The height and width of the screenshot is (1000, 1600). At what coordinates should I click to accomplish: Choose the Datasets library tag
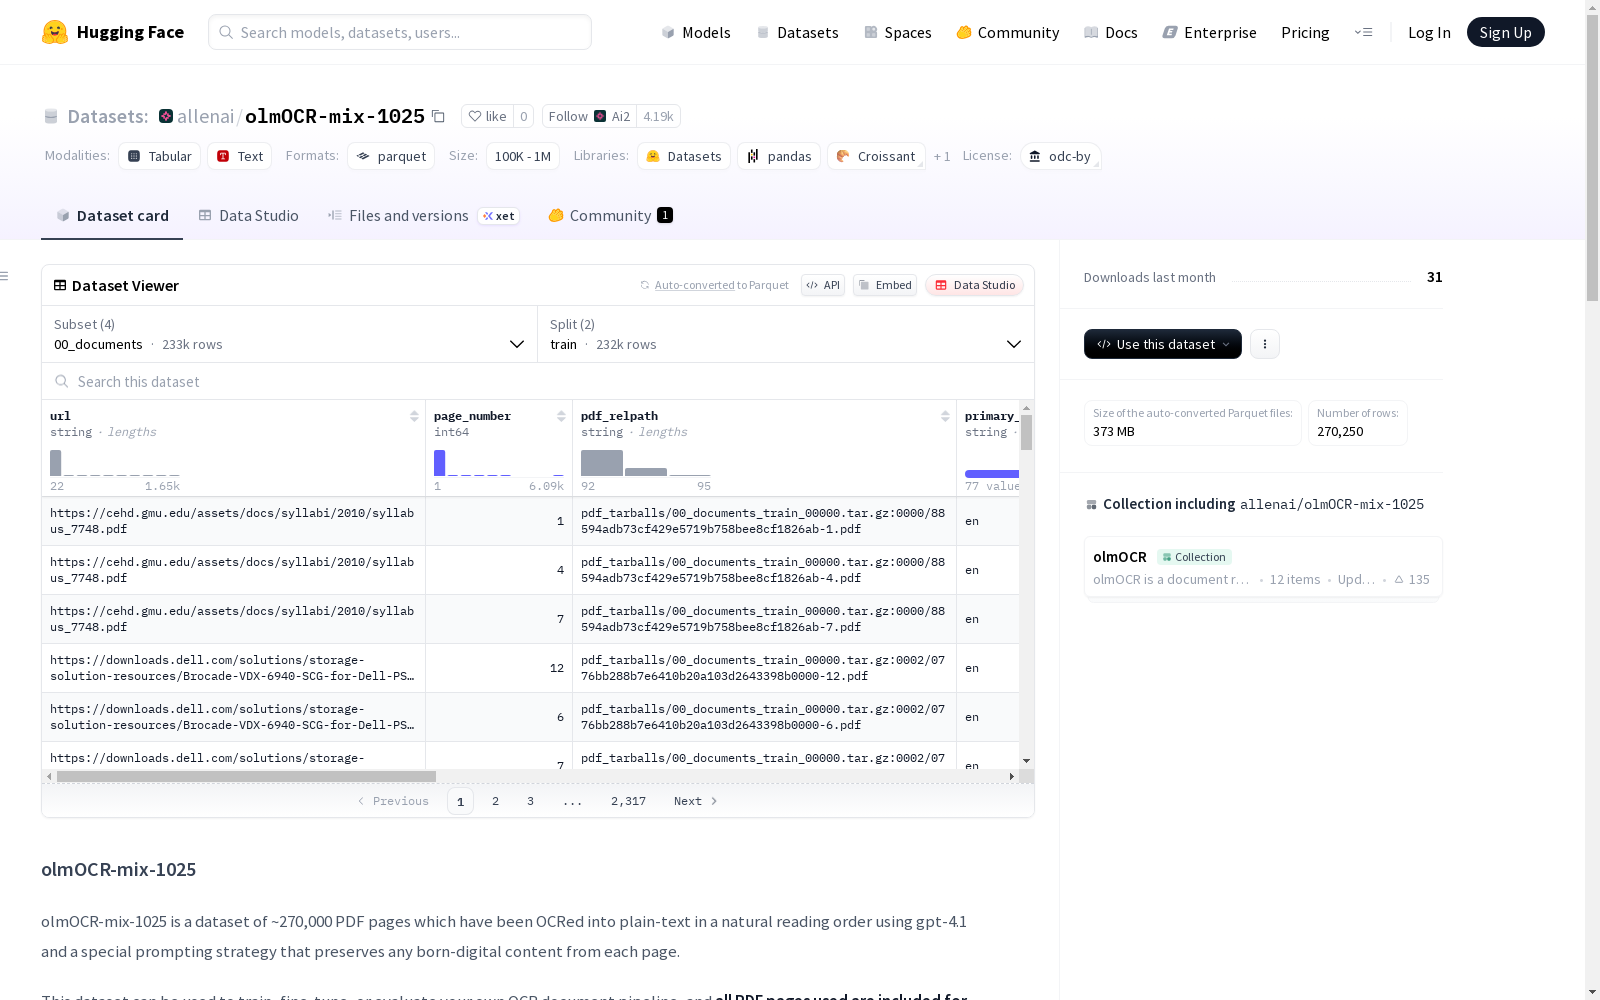coord(684,156)
